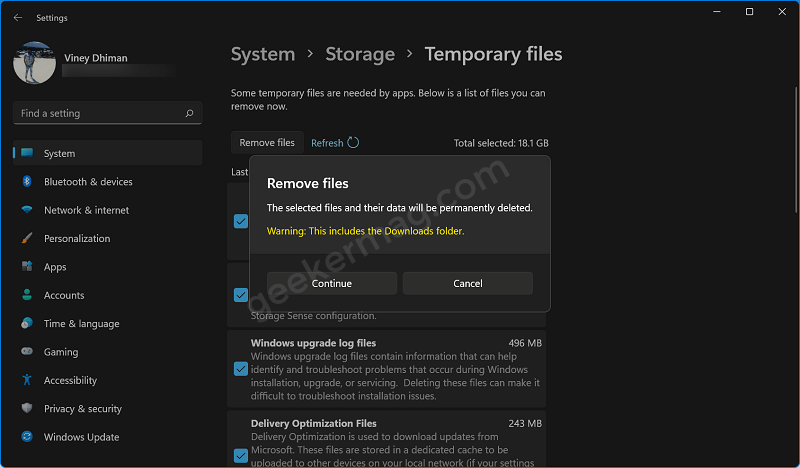This screenshot has width=800, height=468.
Task: Open Windows Update page
Action: click(x=82, y=437)
